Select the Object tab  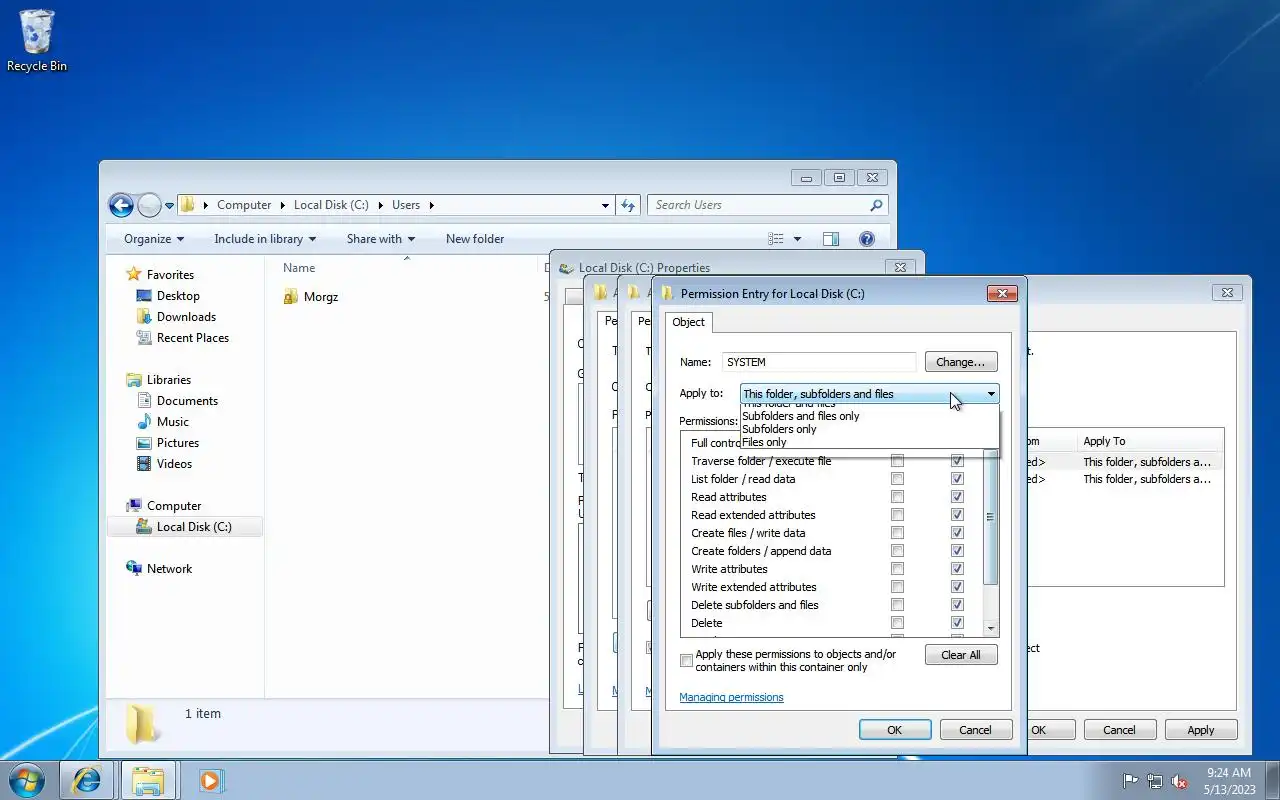[x=688, y=322]
